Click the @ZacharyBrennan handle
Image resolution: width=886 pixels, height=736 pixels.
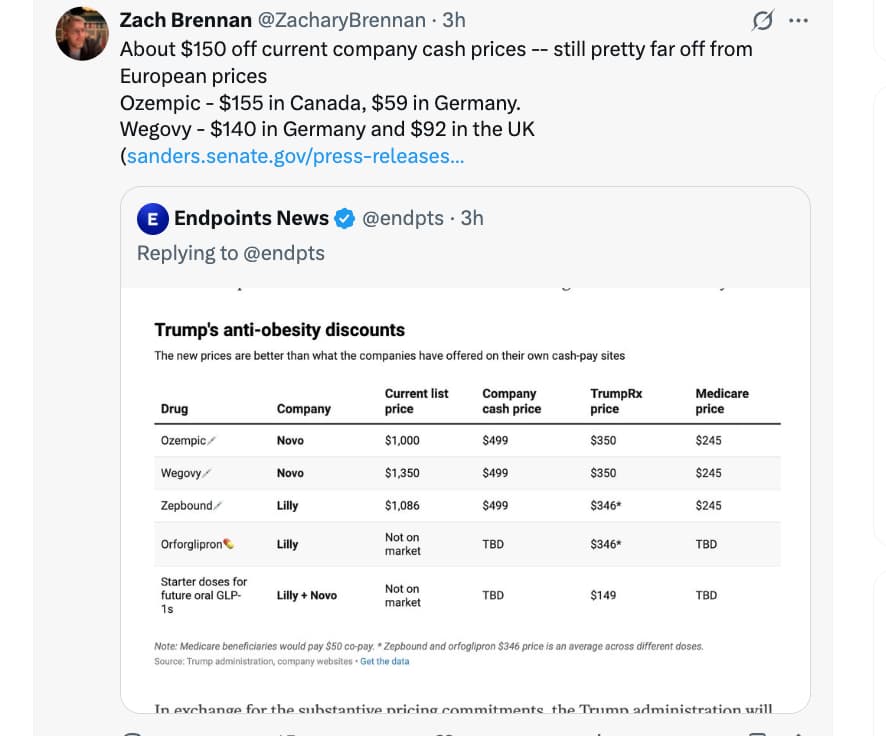(342, 20)
